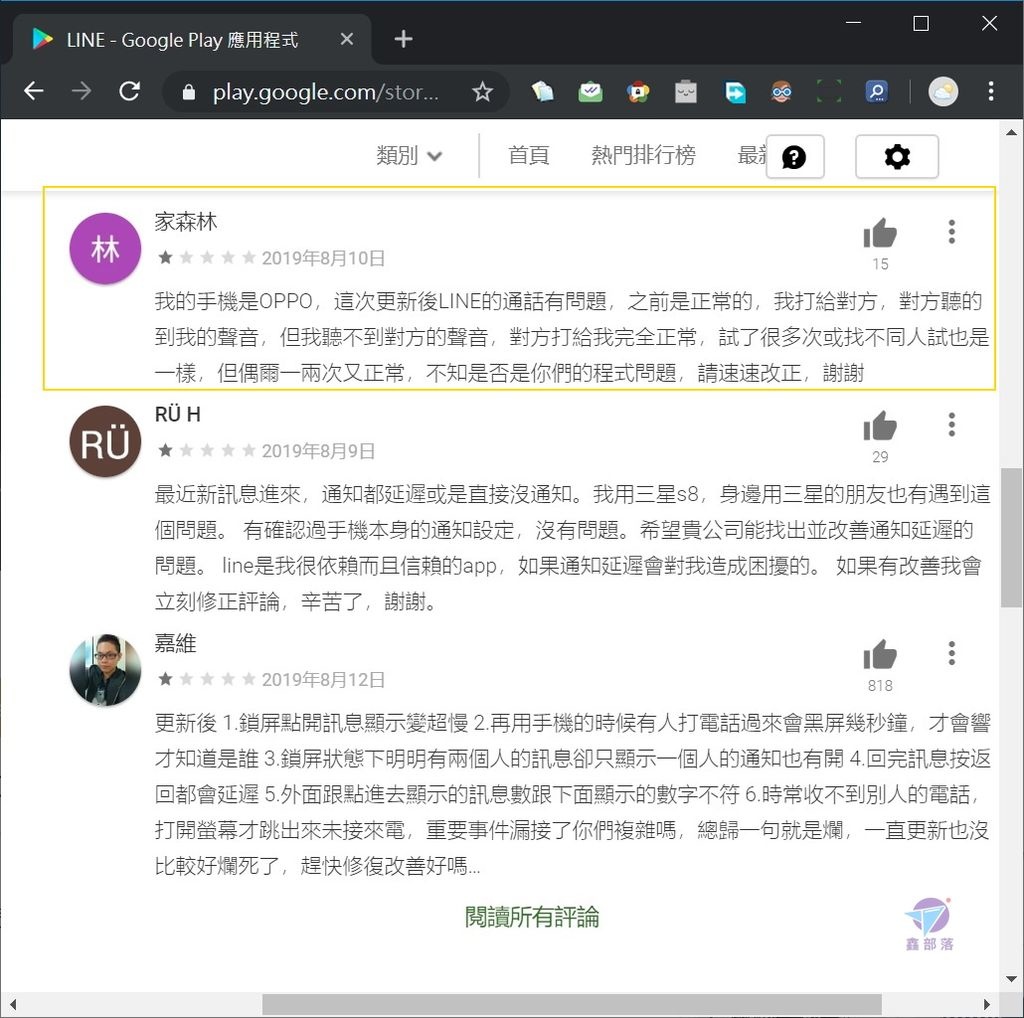Click the help question mark button
Image resolution: width=1024 pixels, height=1018 pixels.
tap(795, 157)
